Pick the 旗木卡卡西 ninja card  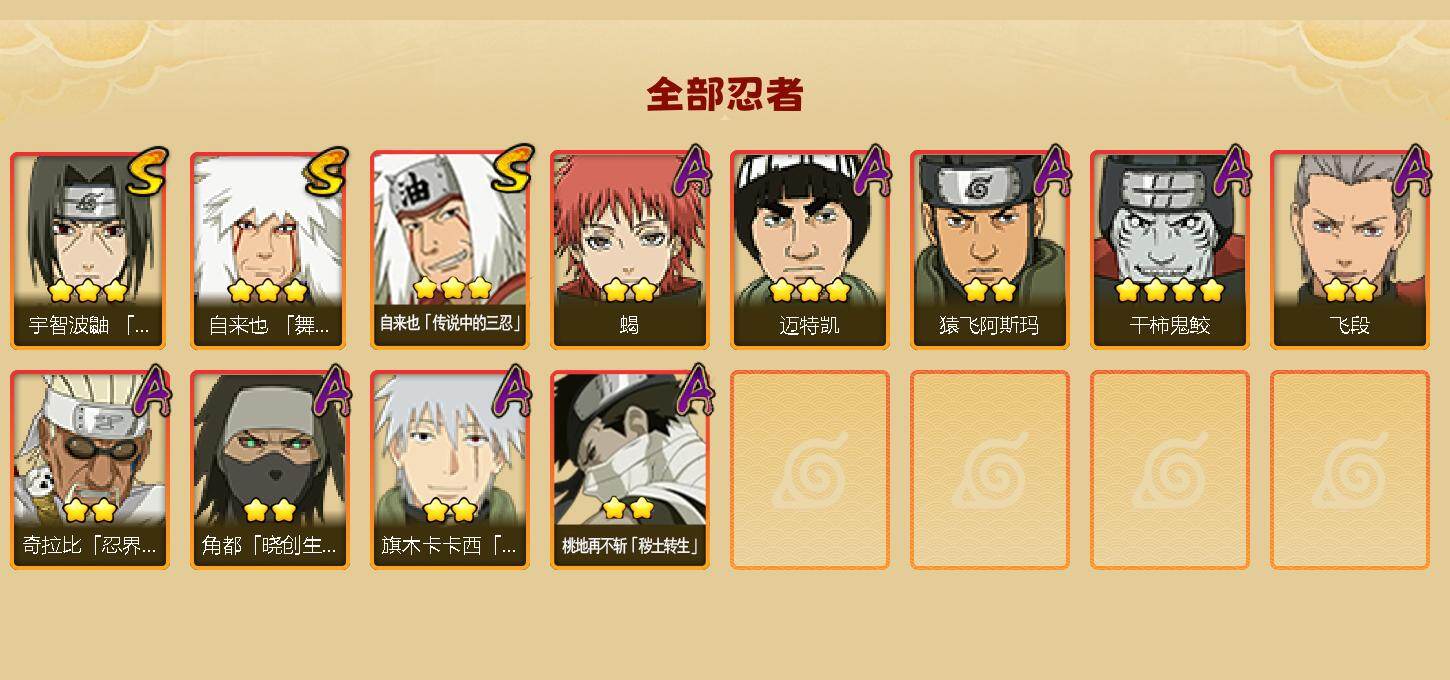click(450, 470)
